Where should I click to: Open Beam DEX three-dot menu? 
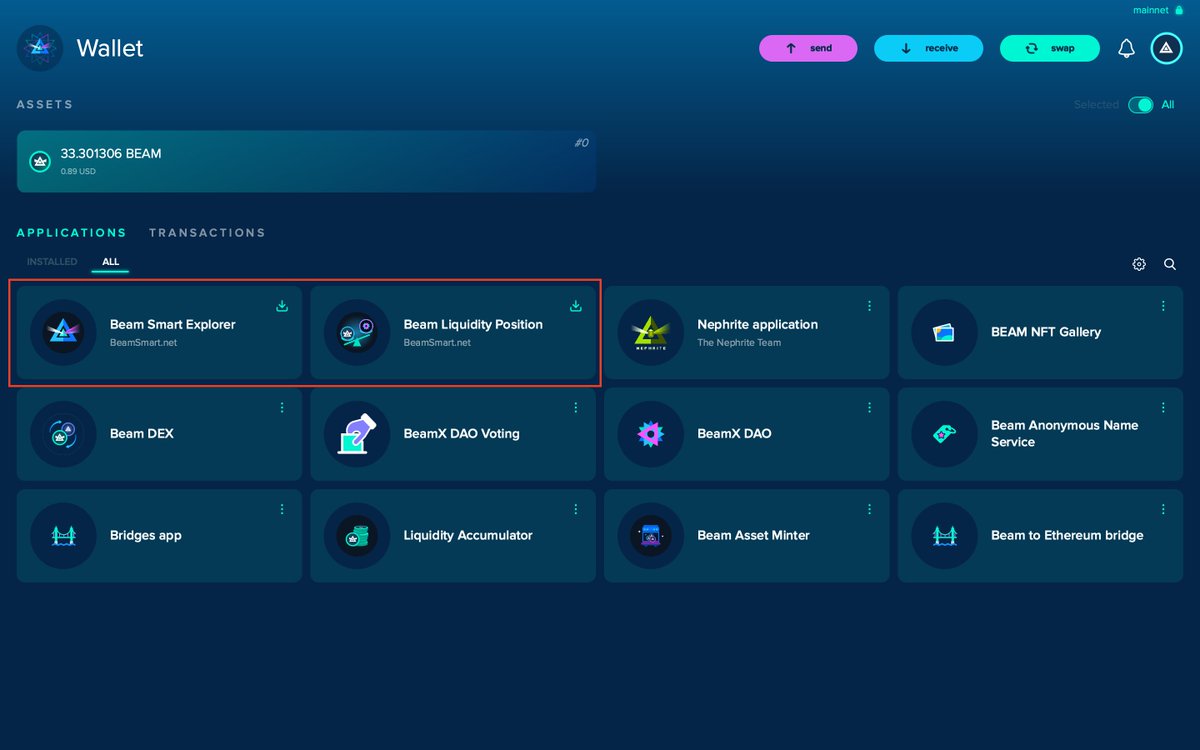[x=282, y=408]
